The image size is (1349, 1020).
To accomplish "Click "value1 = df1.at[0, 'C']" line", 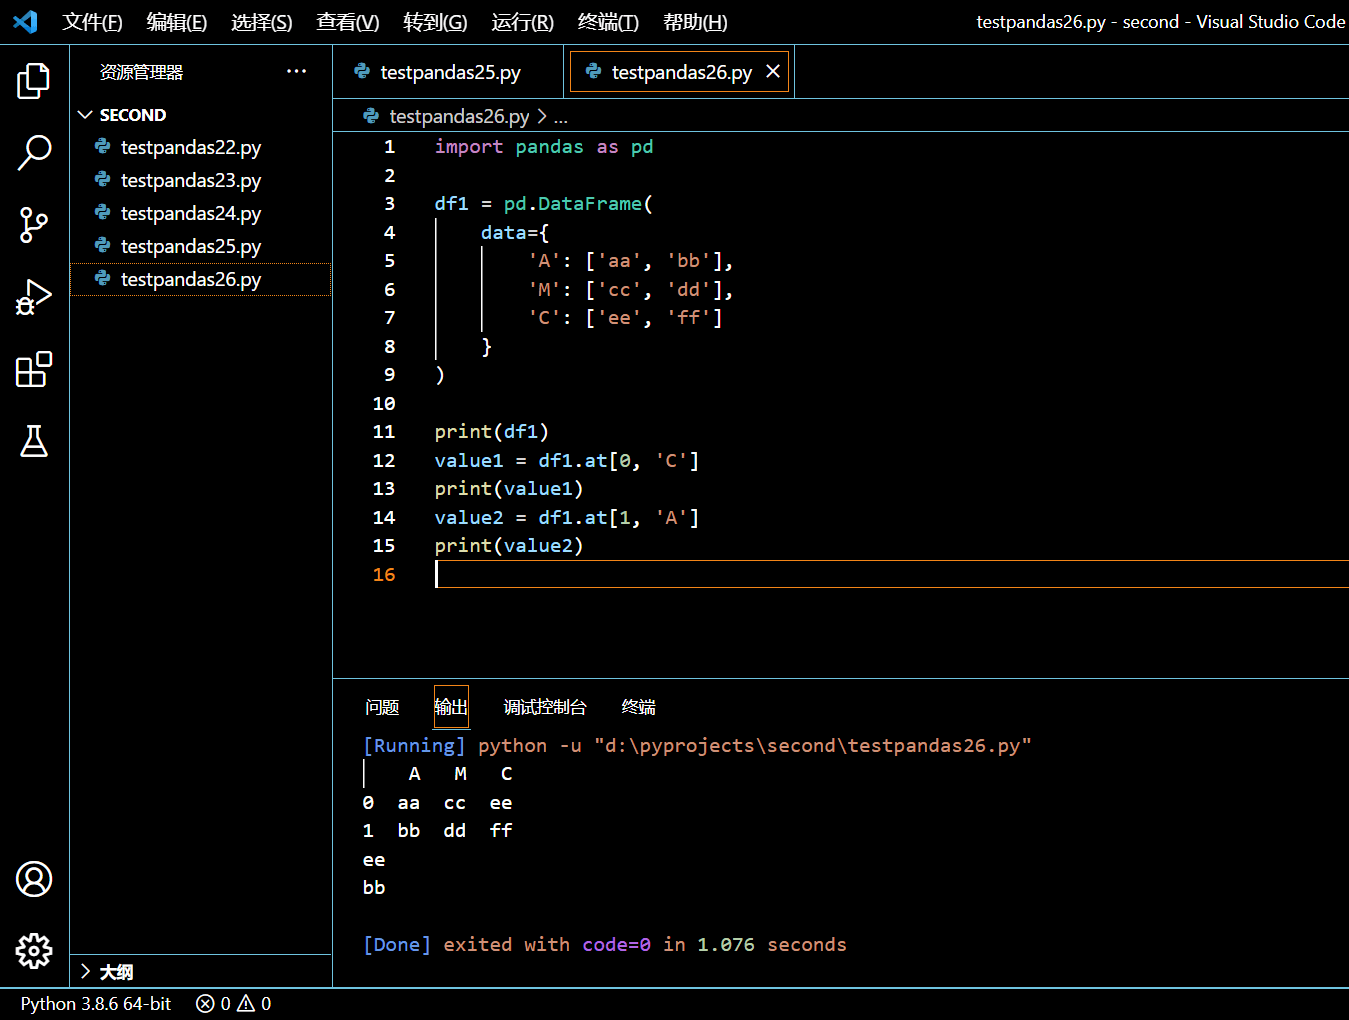I will [566, 460].
